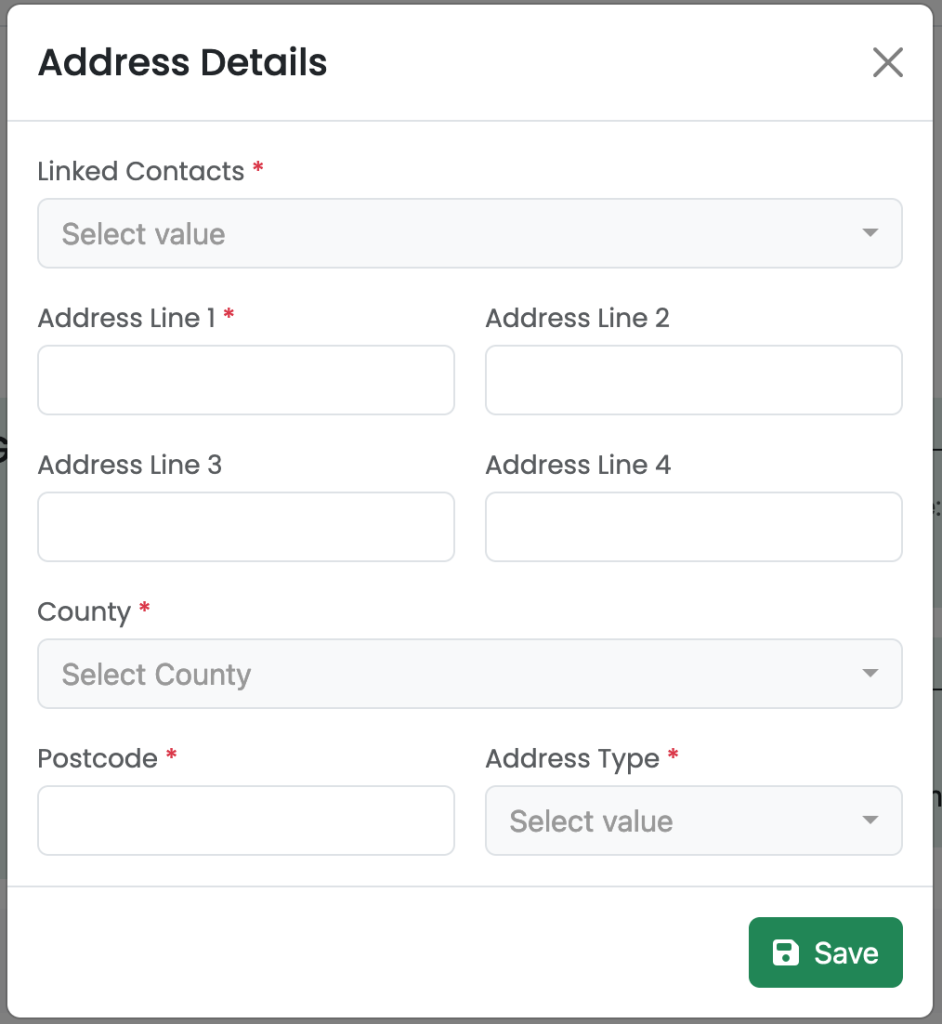Save the address details
Image resolution: width=942 pixels, height=1024 pixels.
pyautogui.click(x=825, y=952)
